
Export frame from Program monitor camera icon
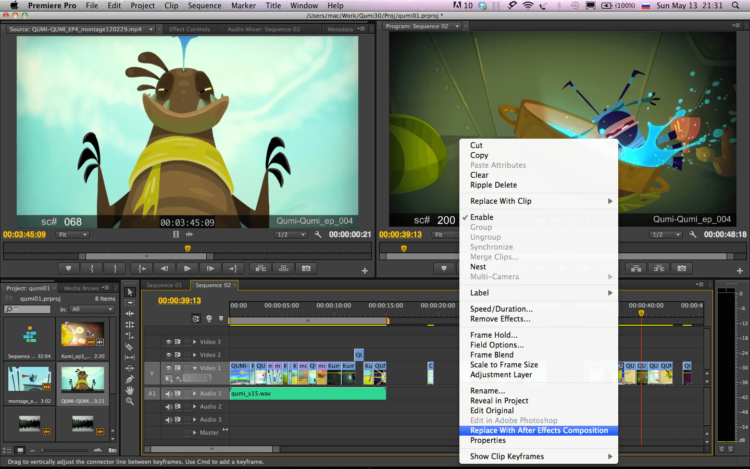coord(682,269)
